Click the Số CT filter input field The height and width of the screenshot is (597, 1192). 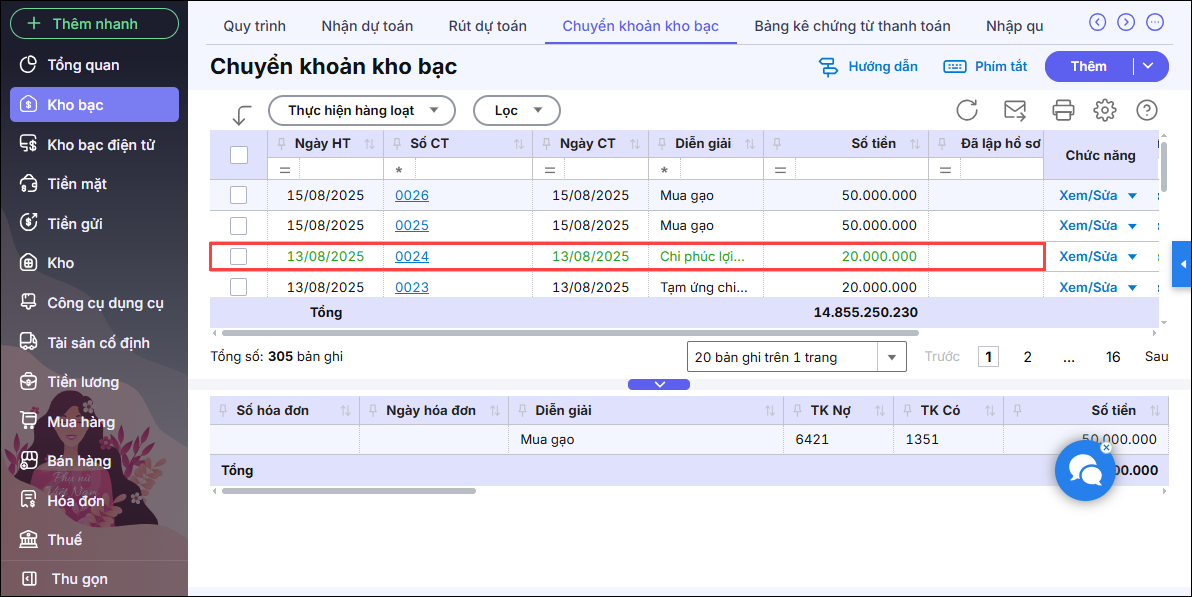470,170
